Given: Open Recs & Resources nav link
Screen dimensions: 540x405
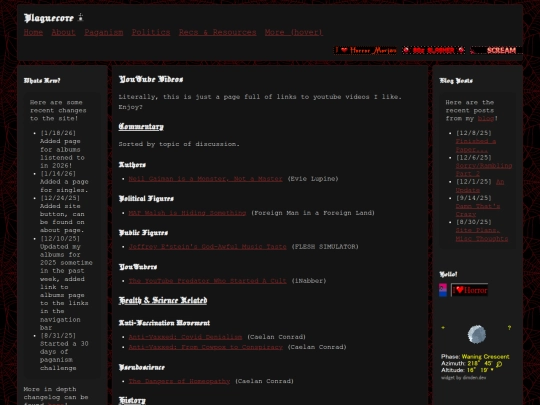Looking at the screenshot, I should [217, 32].
